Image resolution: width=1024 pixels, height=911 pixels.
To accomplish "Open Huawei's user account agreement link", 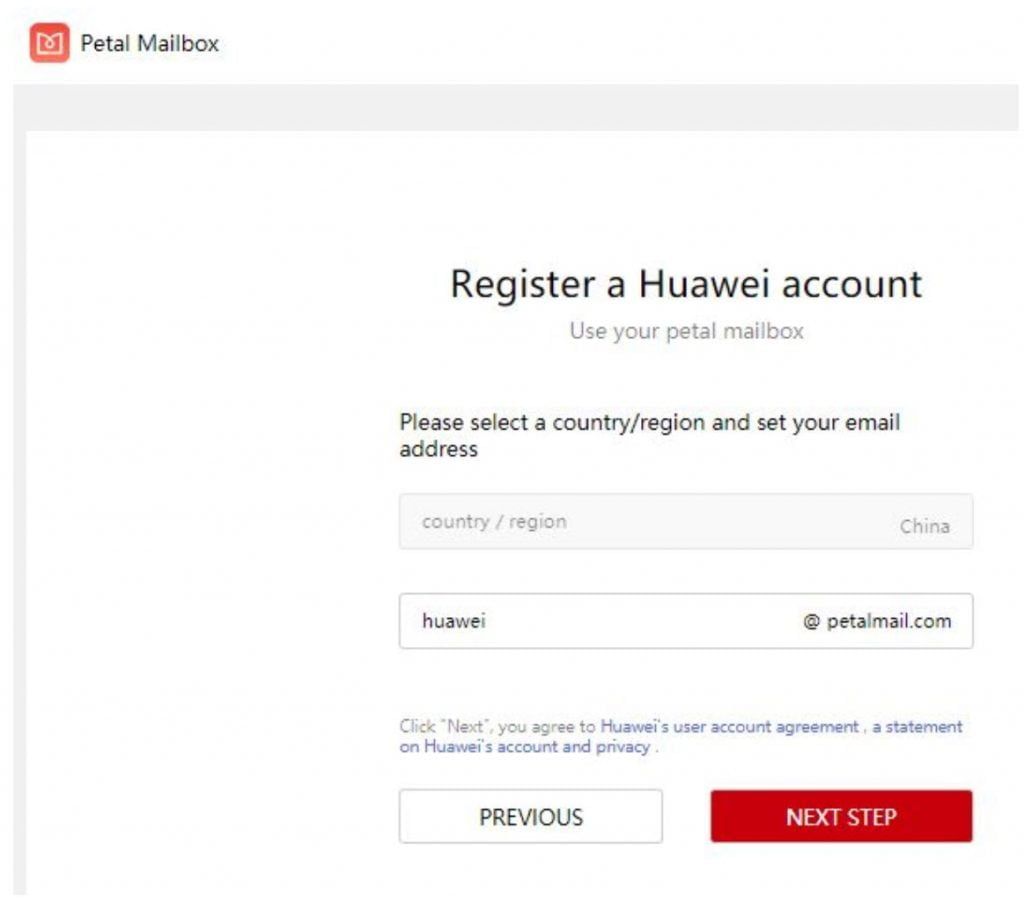I will (x=729, y=727).
